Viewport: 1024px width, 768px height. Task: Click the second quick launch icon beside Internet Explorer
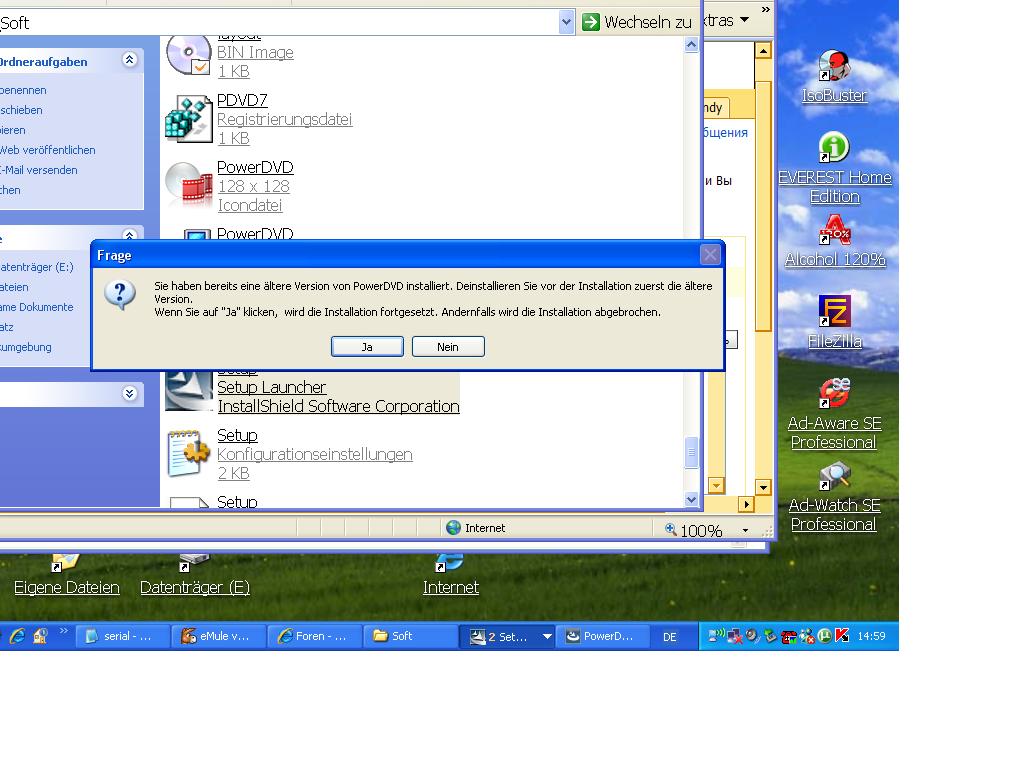40,635
